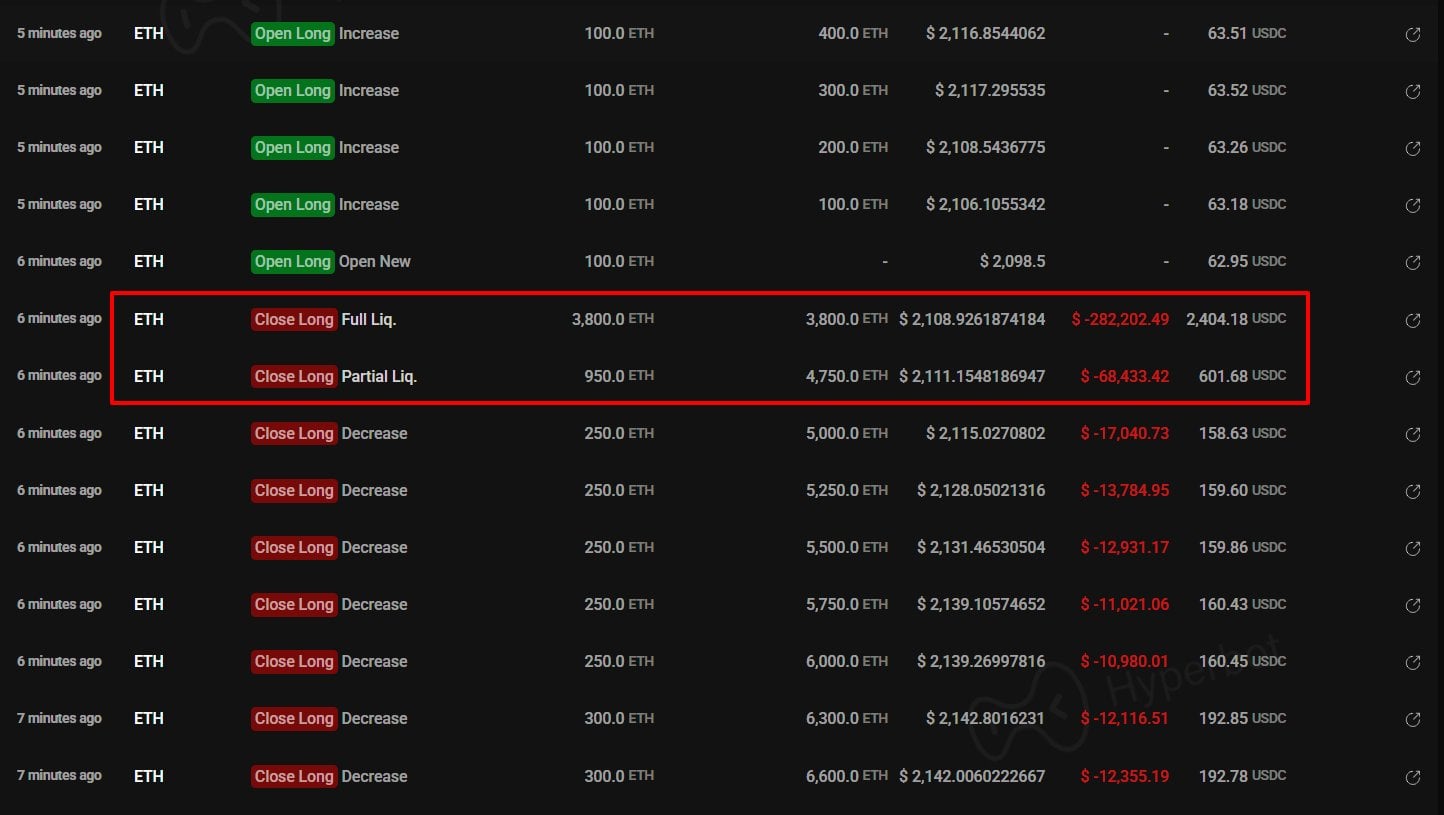Click the position value 5,500.0 ETH
This screenshot has height=815, width=1444.
(x=847, y=547)
